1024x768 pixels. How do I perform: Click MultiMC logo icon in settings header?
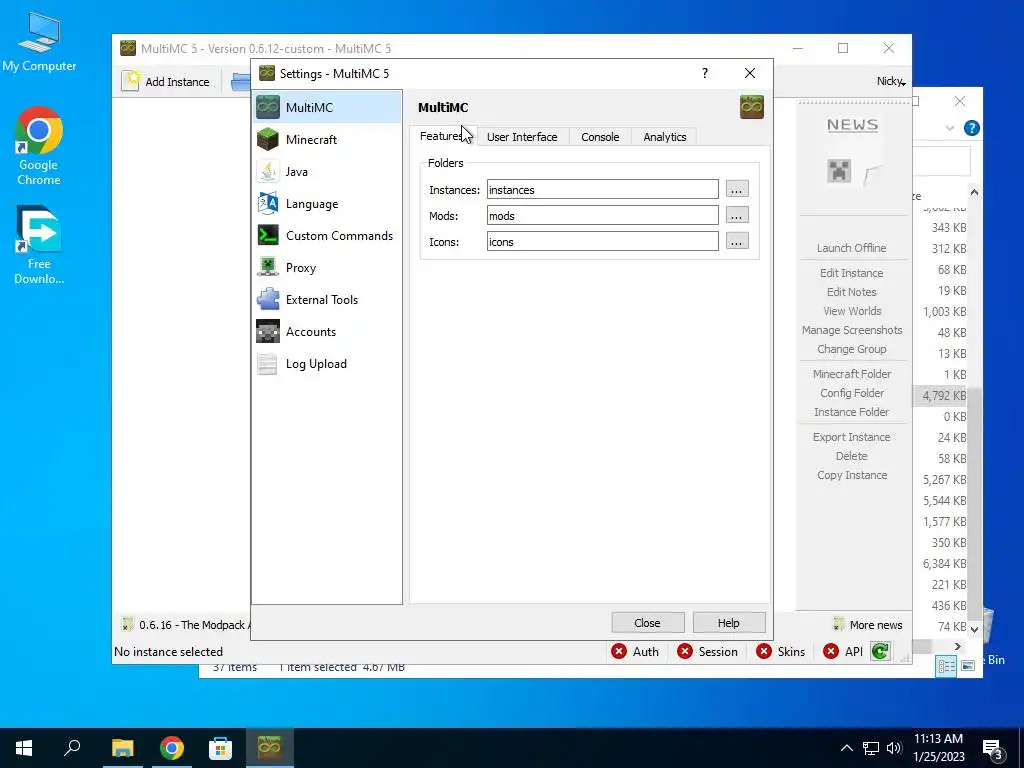(x=752, y=107)
